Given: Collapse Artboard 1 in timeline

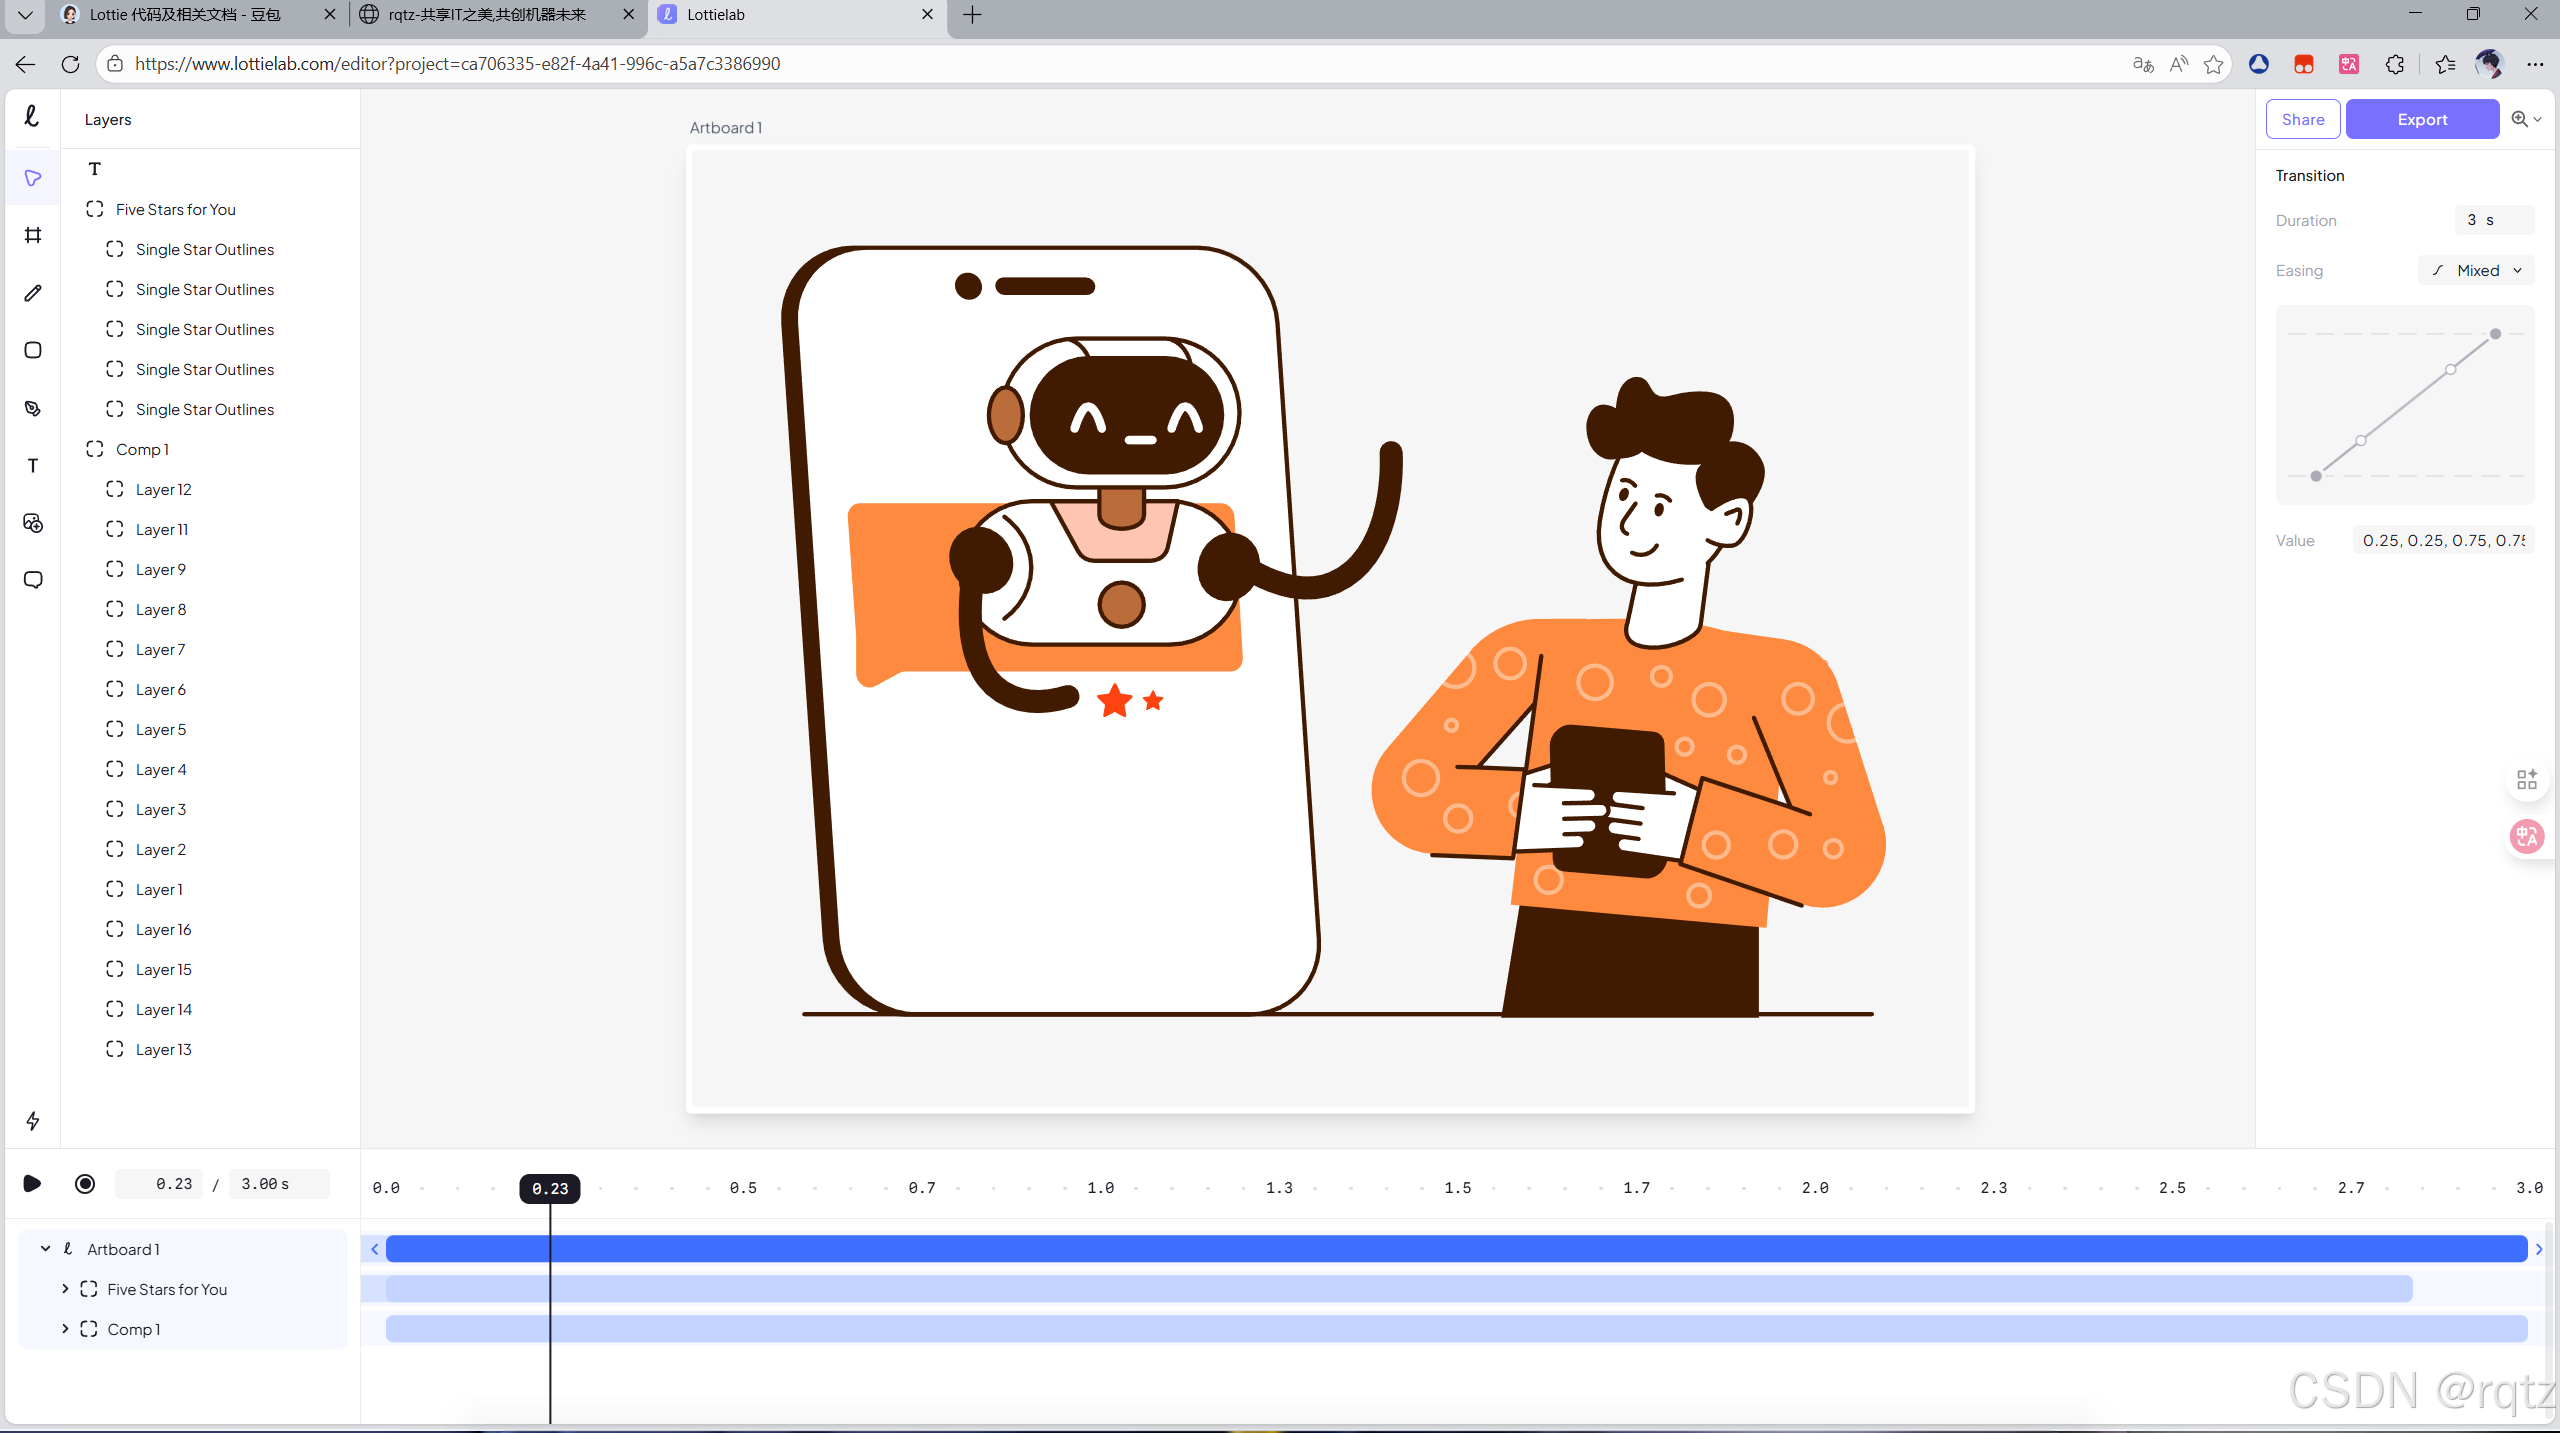Looking at the screenshot, I should point(46,1249).
